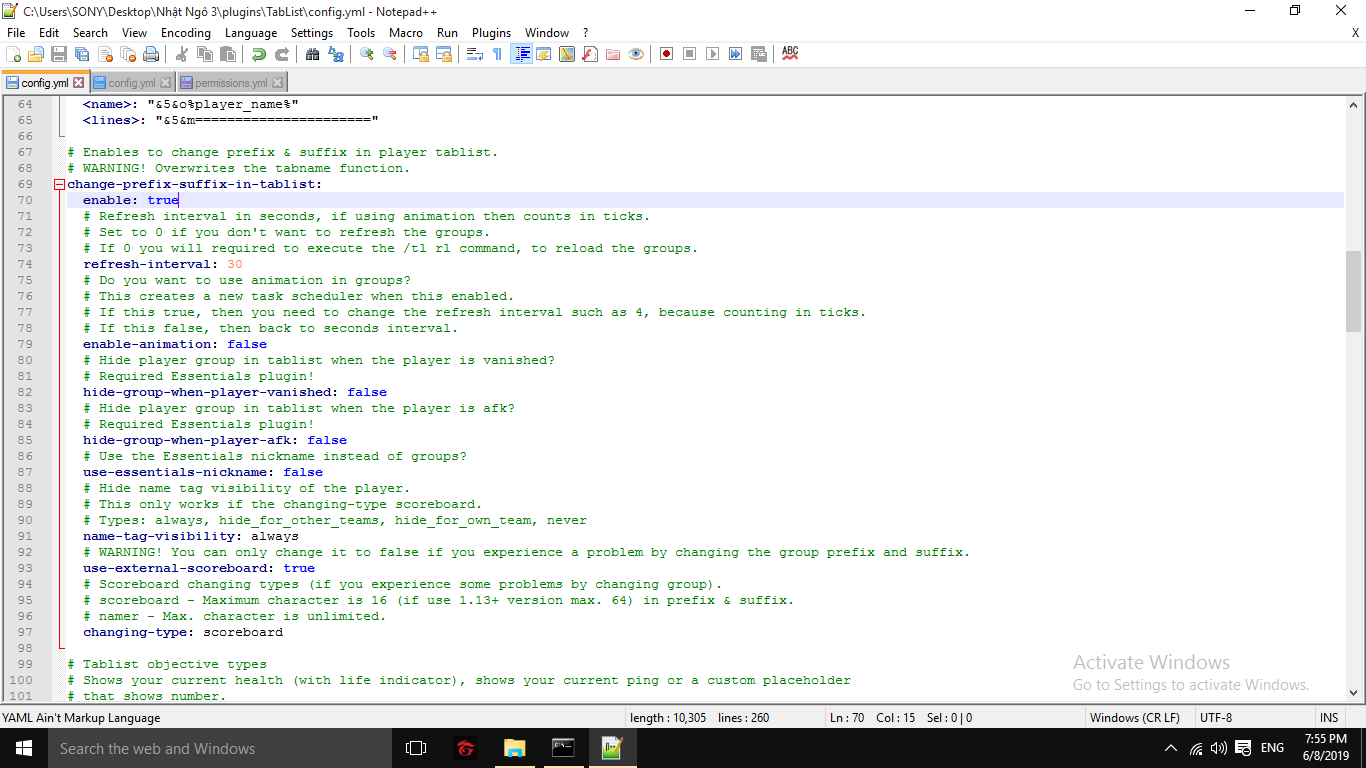Toggle Word Wrap in the toolbar
Image resolution: width=1366 pixels, height=768 pixels.
pyautogui.click(x=475, y=54)
